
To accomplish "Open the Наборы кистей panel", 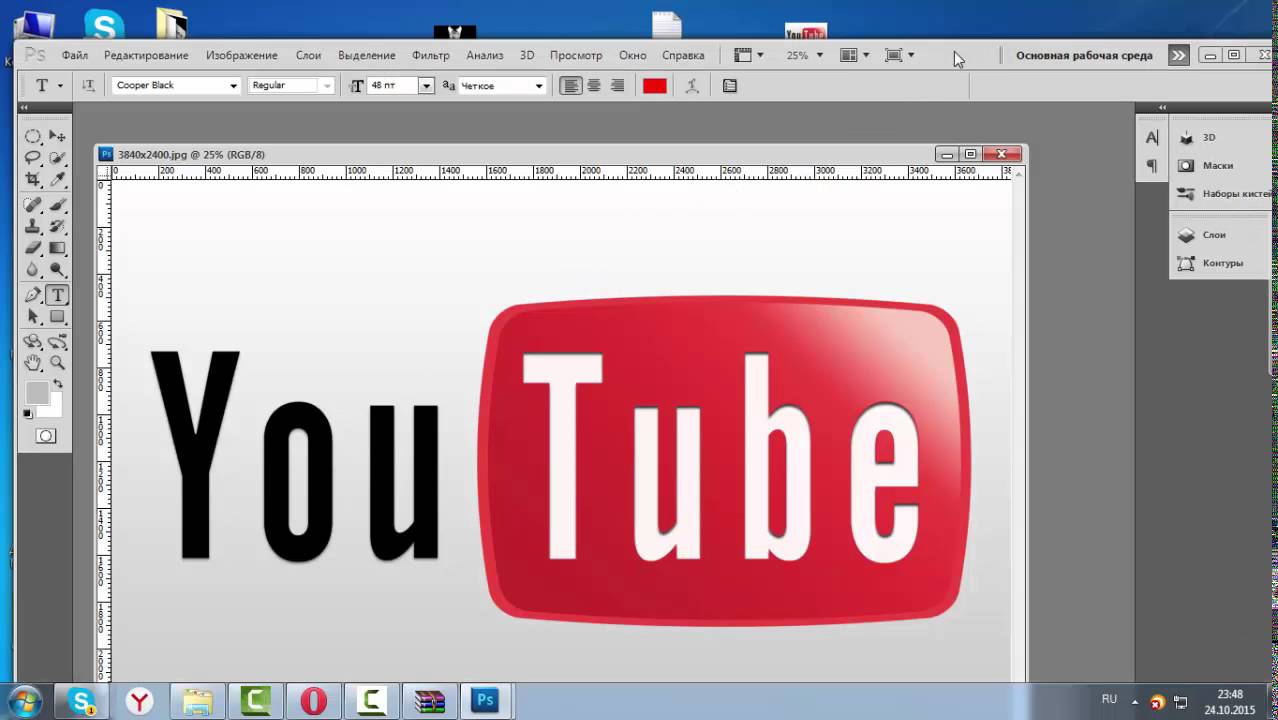I will 1222,193.
